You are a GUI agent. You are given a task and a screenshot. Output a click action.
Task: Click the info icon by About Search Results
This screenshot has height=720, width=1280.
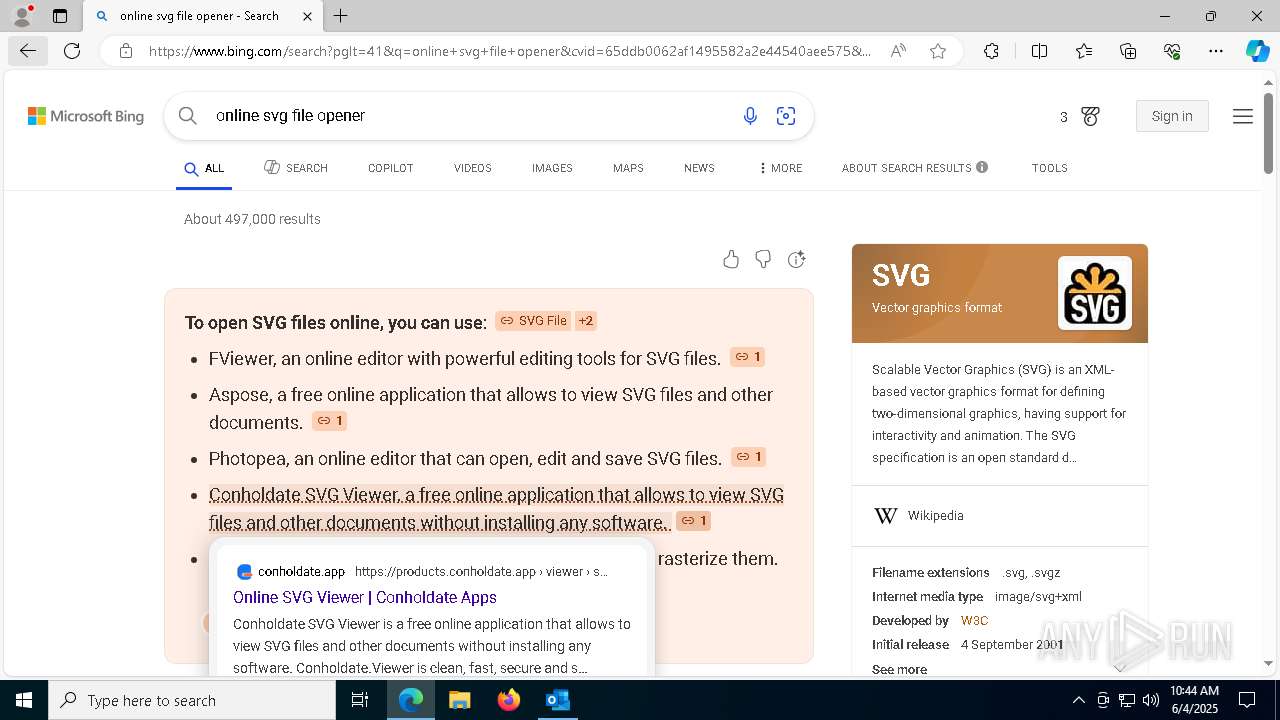[982, 167]
